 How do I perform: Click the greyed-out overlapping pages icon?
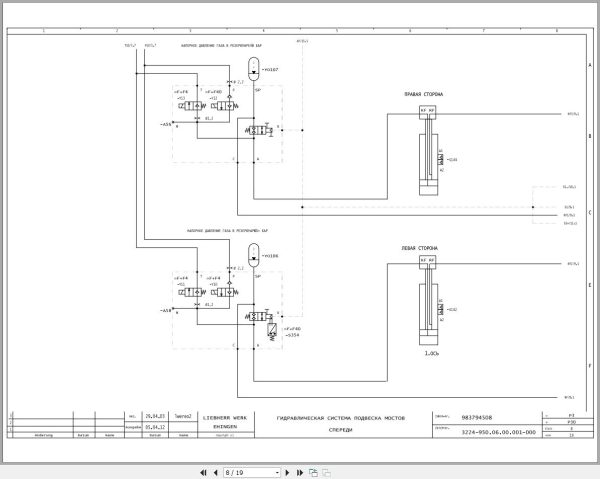point(326,472)
